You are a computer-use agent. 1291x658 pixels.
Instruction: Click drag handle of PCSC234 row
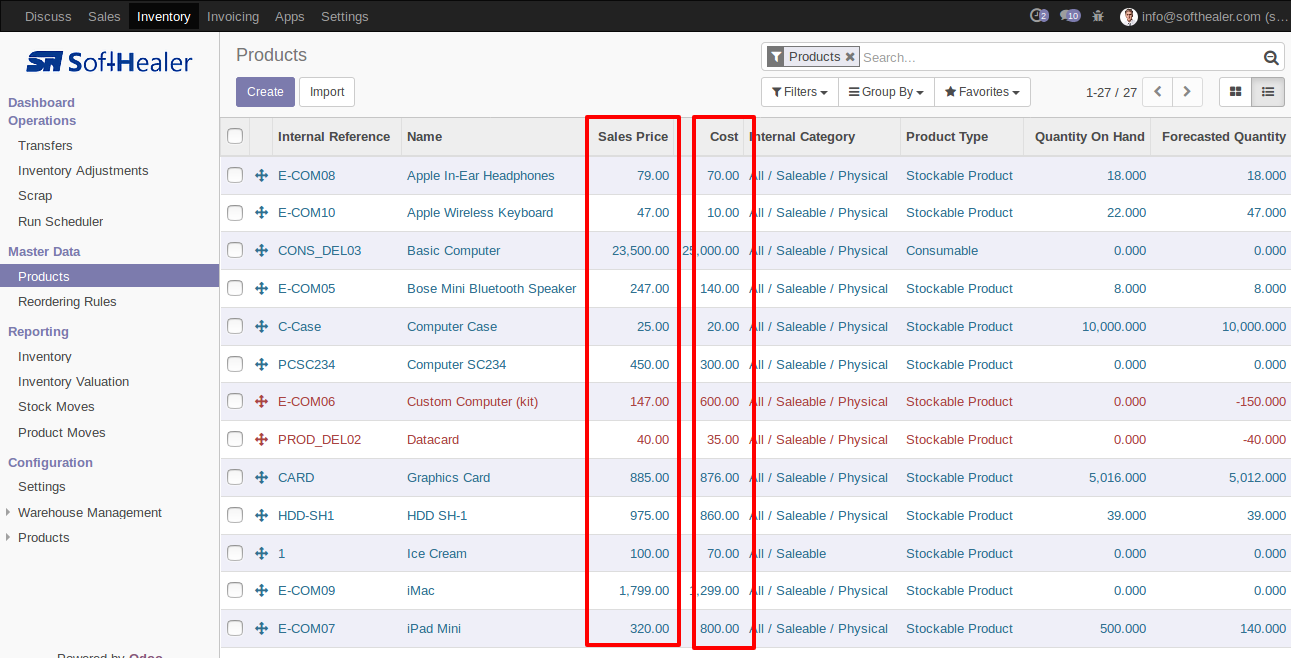pyautogui.click(x=261, y=365)
